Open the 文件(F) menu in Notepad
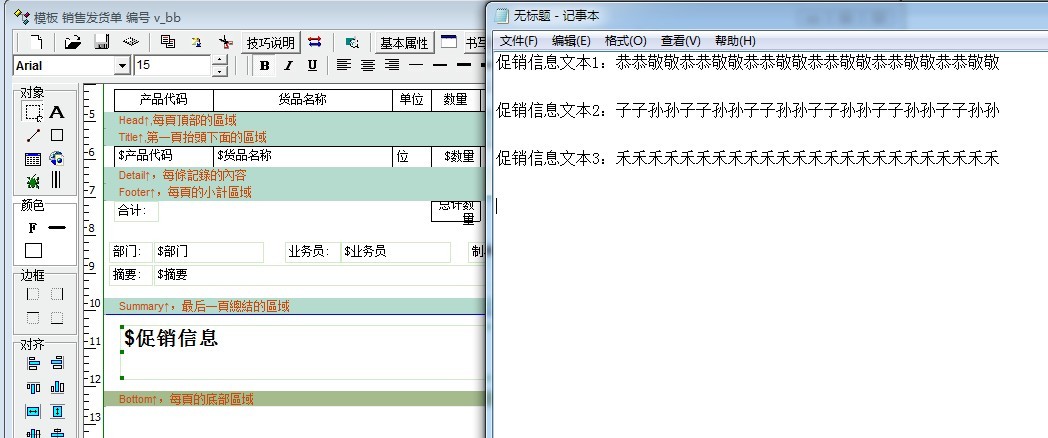The height and width of the screenshot is (438, 1048). coord(518,40)
